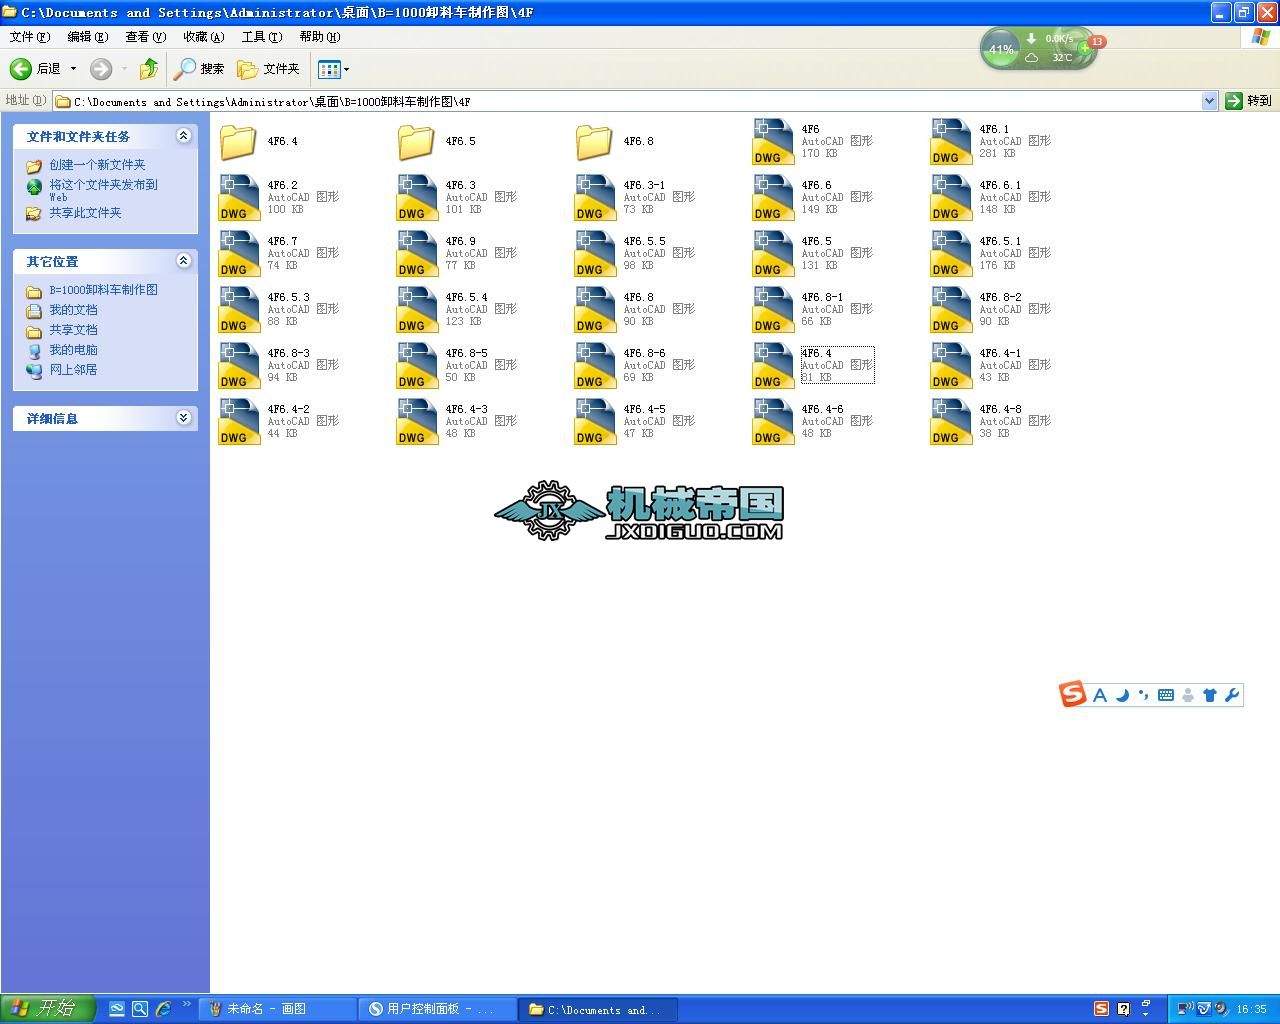Open the 帮助(H) menu
The height and width of the screenshot is (1024, 1280).
[319, 37]
